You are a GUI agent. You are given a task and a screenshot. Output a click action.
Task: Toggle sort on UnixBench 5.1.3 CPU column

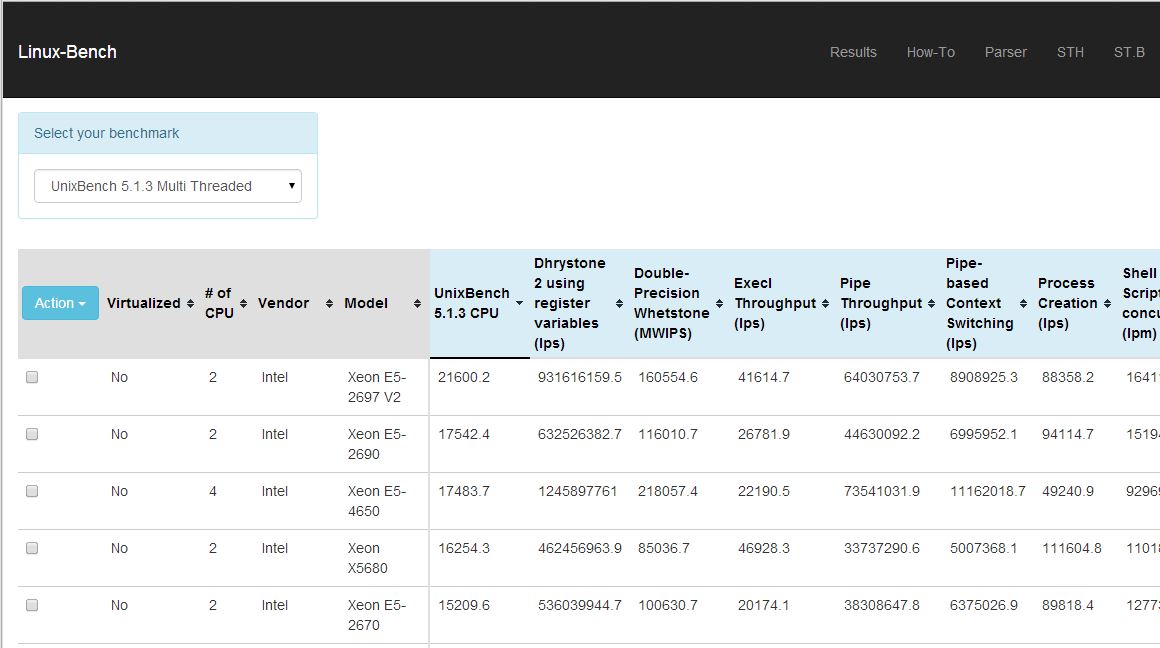point(519,304)
